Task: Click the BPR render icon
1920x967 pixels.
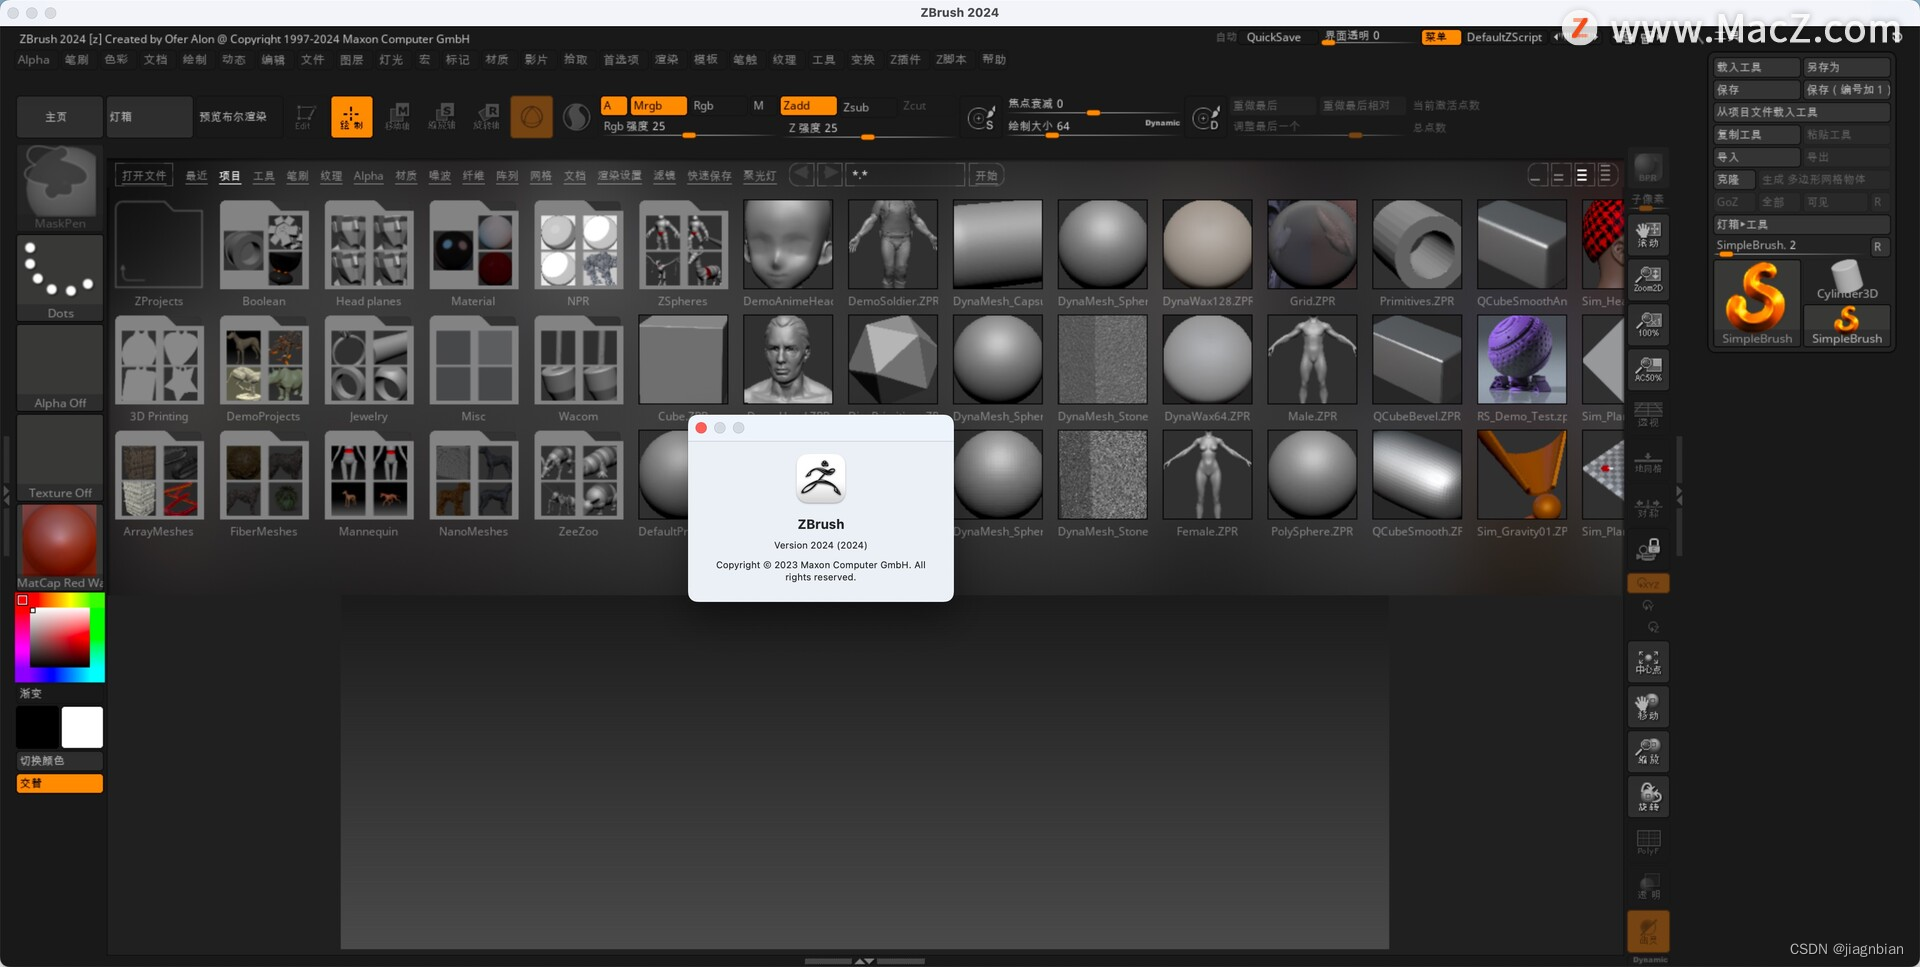Action: 1648,169
